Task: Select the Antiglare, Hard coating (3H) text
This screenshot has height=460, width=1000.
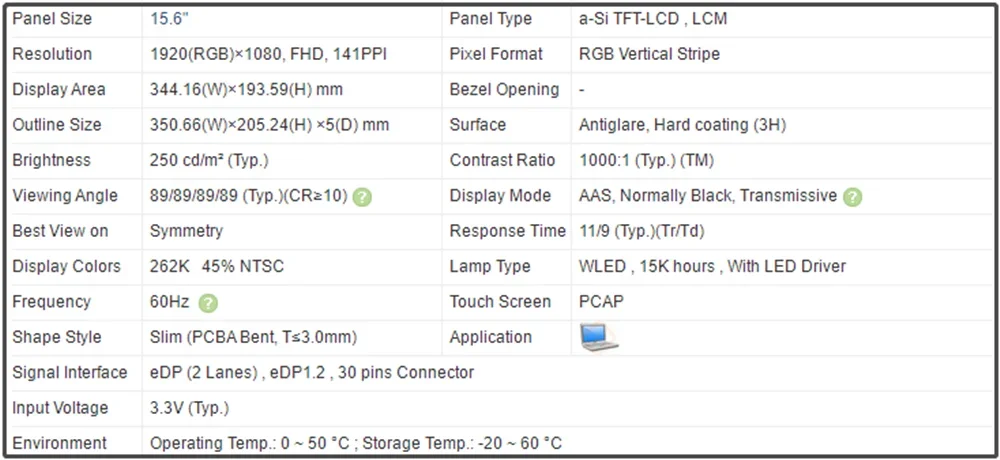Action: pos(682,125)
